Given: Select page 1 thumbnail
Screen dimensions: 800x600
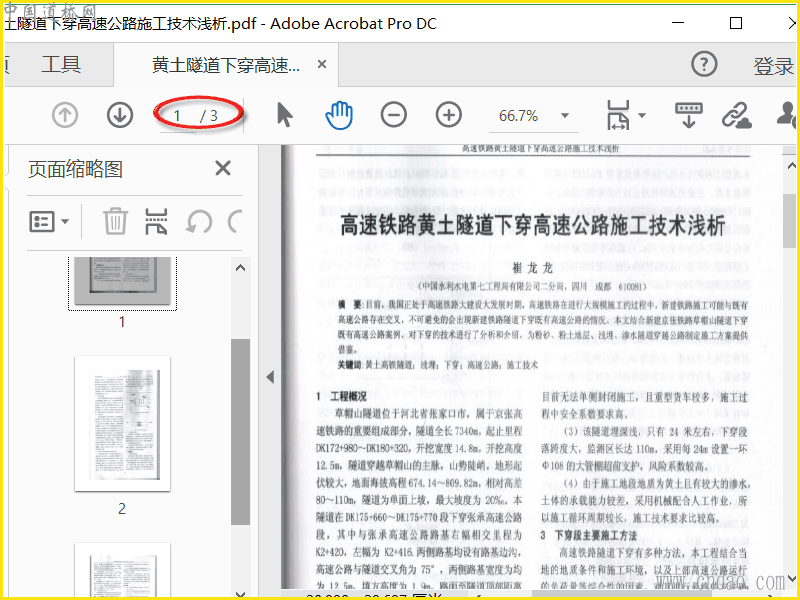Looking at the screenshot, I should tap(122, 282).
